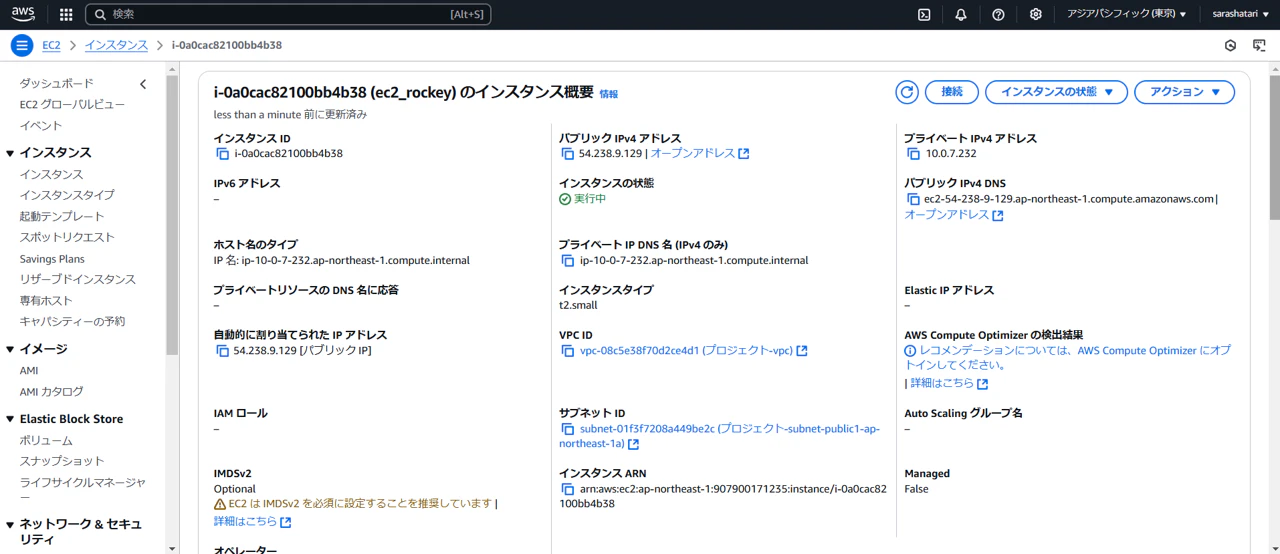This screenshot has height=554, width=1280.
Task: Open the notifications bell icon
Action: pyautogui.click(x=961, y=14)
